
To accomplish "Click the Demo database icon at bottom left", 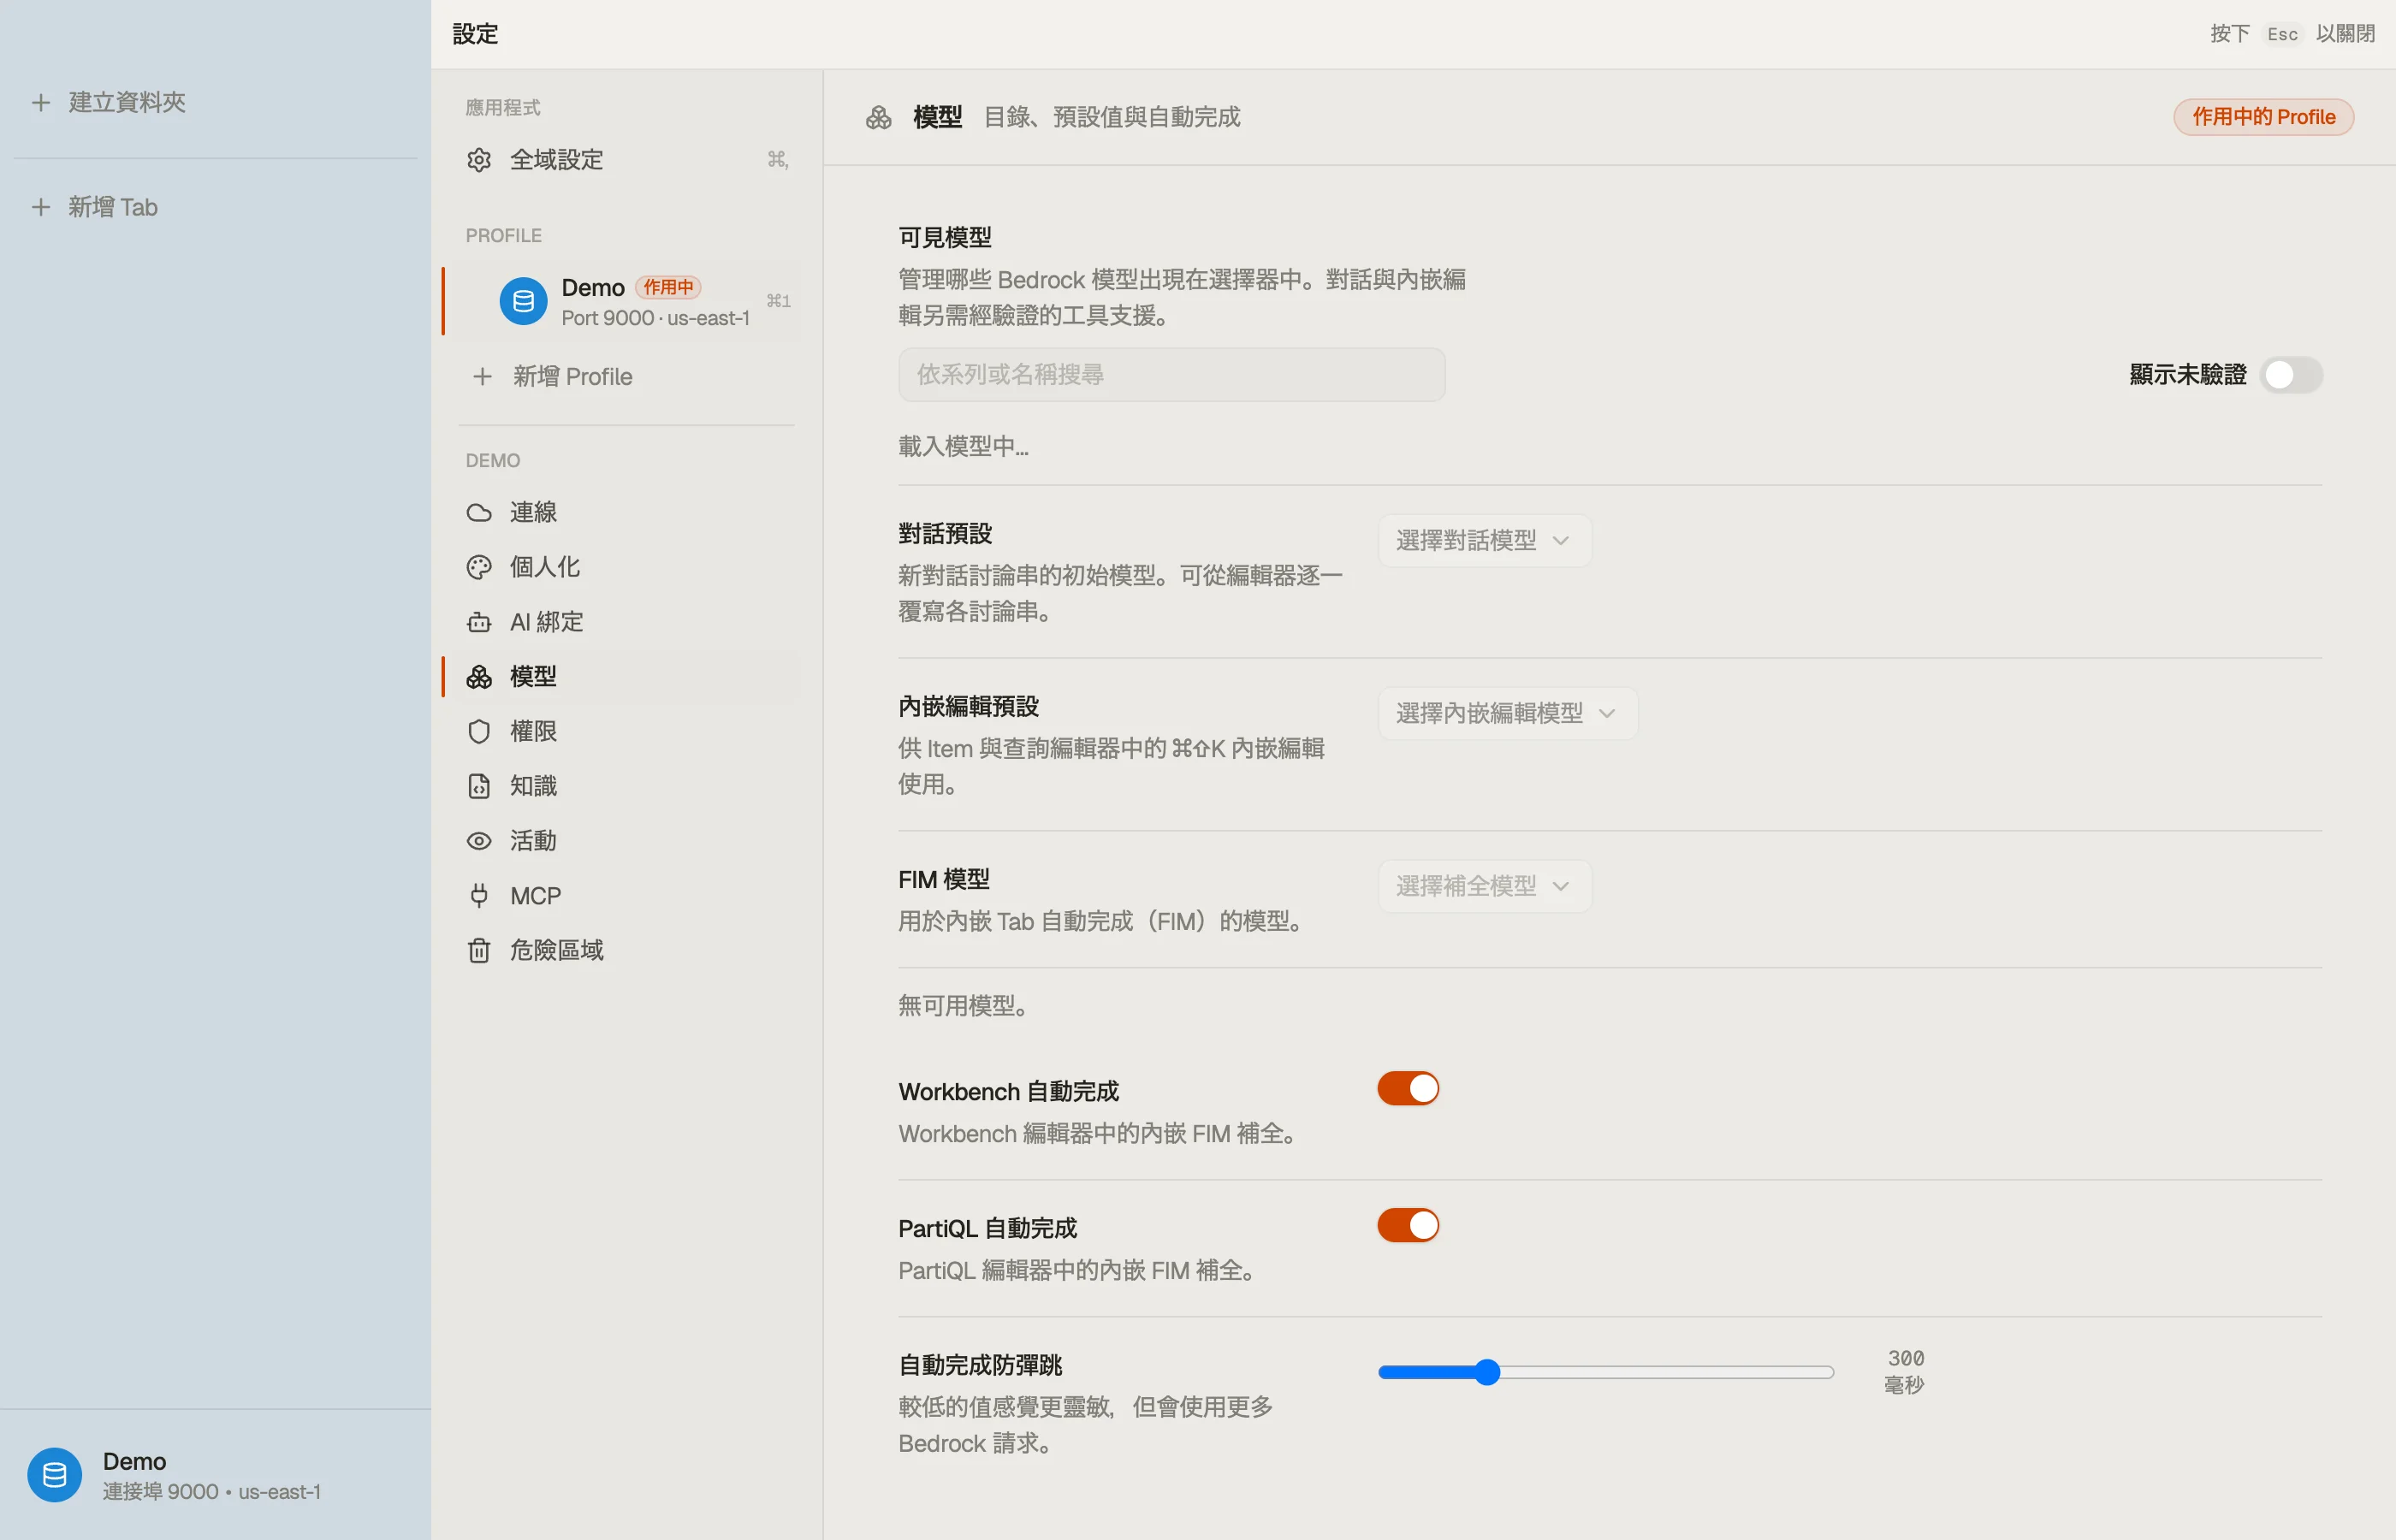I will coord(55,1474).
